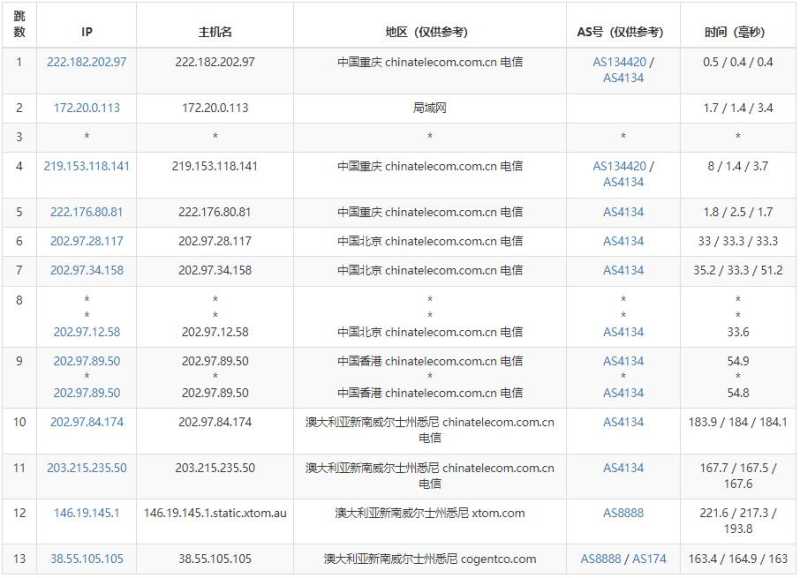Open AS8888 link in hop 12 row
Screen dimensions: 800x578
623,513
